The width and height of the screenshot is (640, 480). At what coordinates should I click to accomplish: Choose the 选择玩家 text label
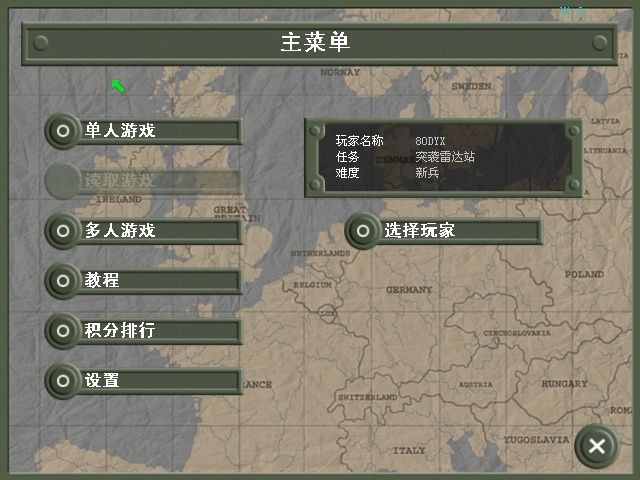click(420, 230)
